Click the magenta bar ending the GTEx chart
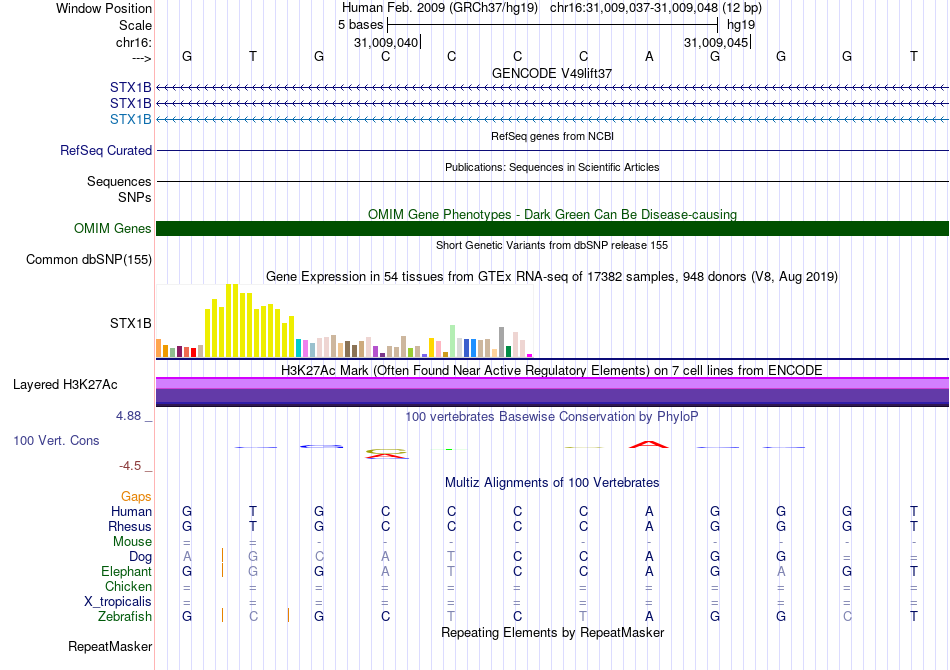The image size is (950, 670). coord(530,356)
